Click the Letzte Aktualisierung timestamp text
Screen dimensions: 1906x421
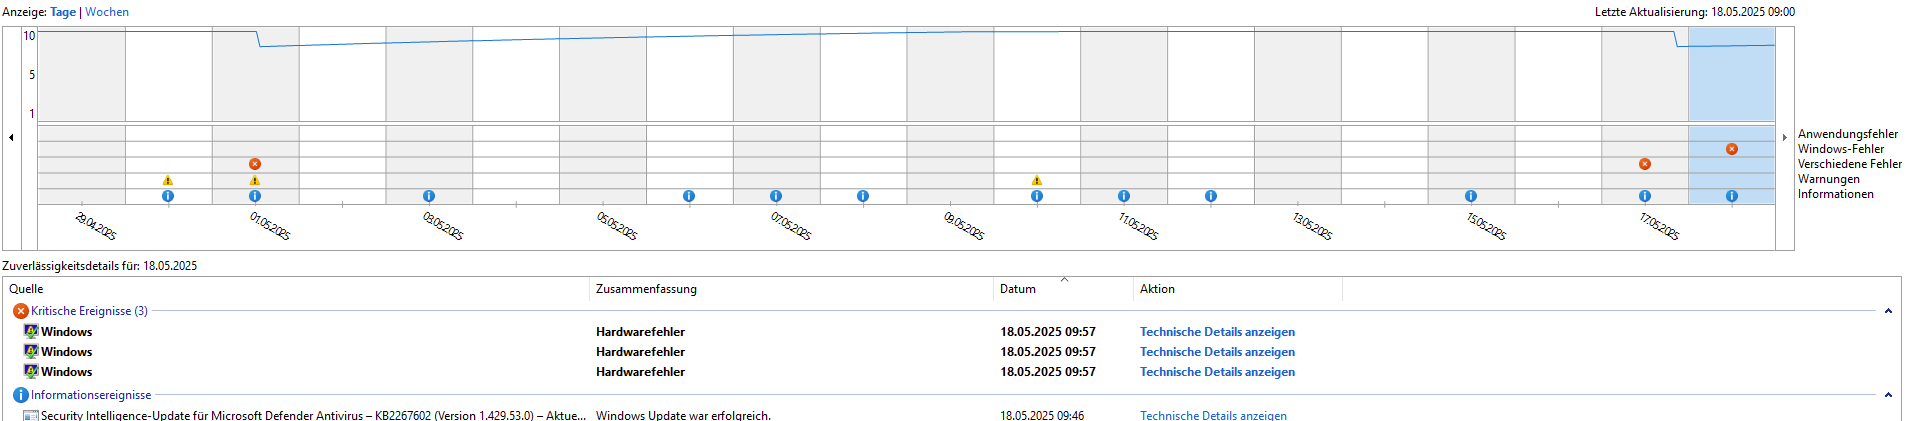pyautogui.click(x=1694, y=12)
